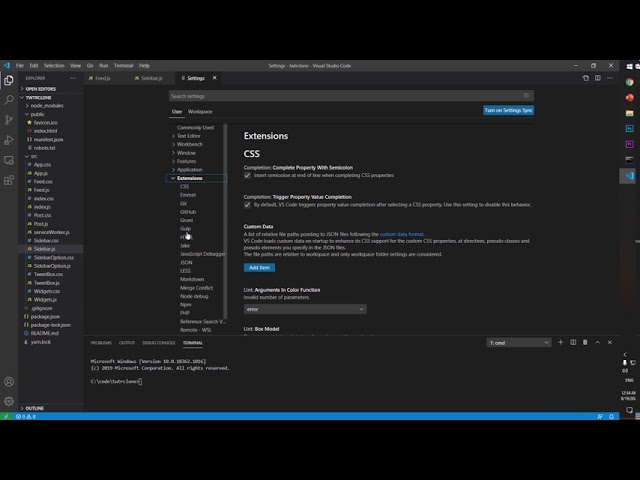Click the feedback icon in status bar
The width and height of the screenshot is (640, 480).
pos(600,416)
